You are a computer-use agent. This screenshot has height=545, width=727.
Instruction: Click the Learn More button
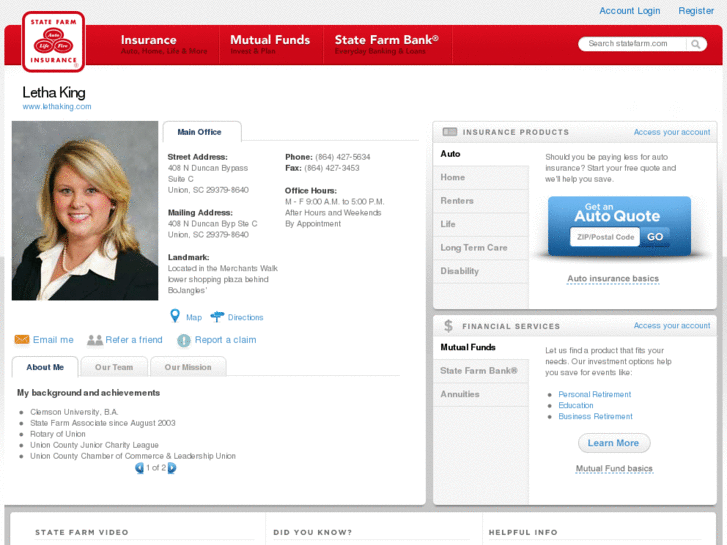[x=614, y=443]
